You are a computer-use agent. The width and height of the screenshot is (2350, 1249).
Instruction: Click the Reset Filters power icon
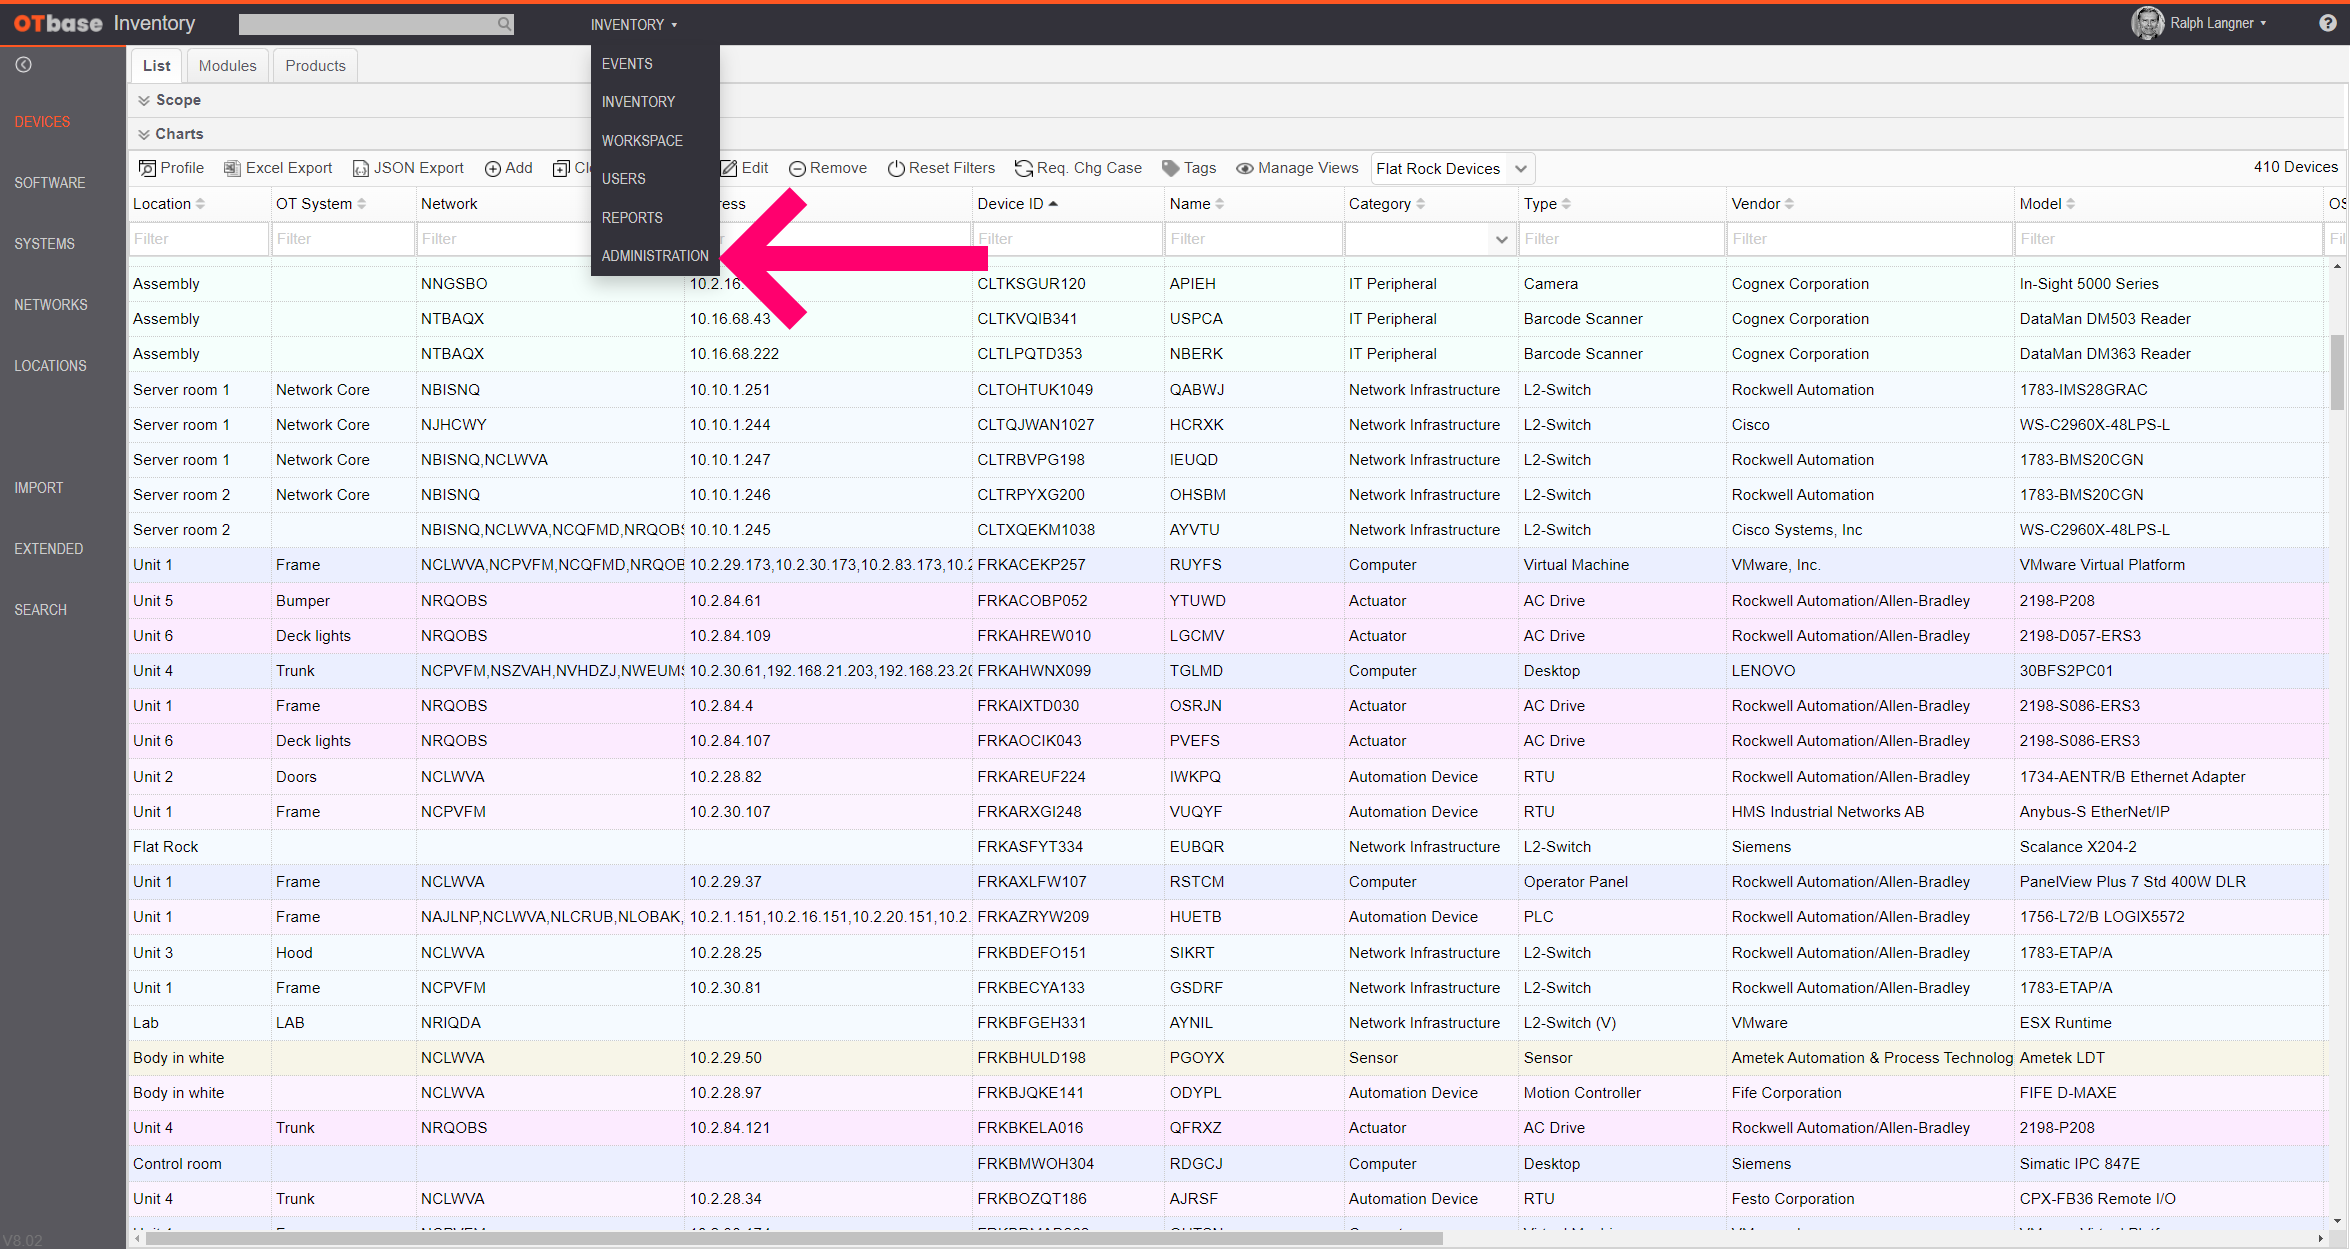pyautogui.click(x=896, y=168)
